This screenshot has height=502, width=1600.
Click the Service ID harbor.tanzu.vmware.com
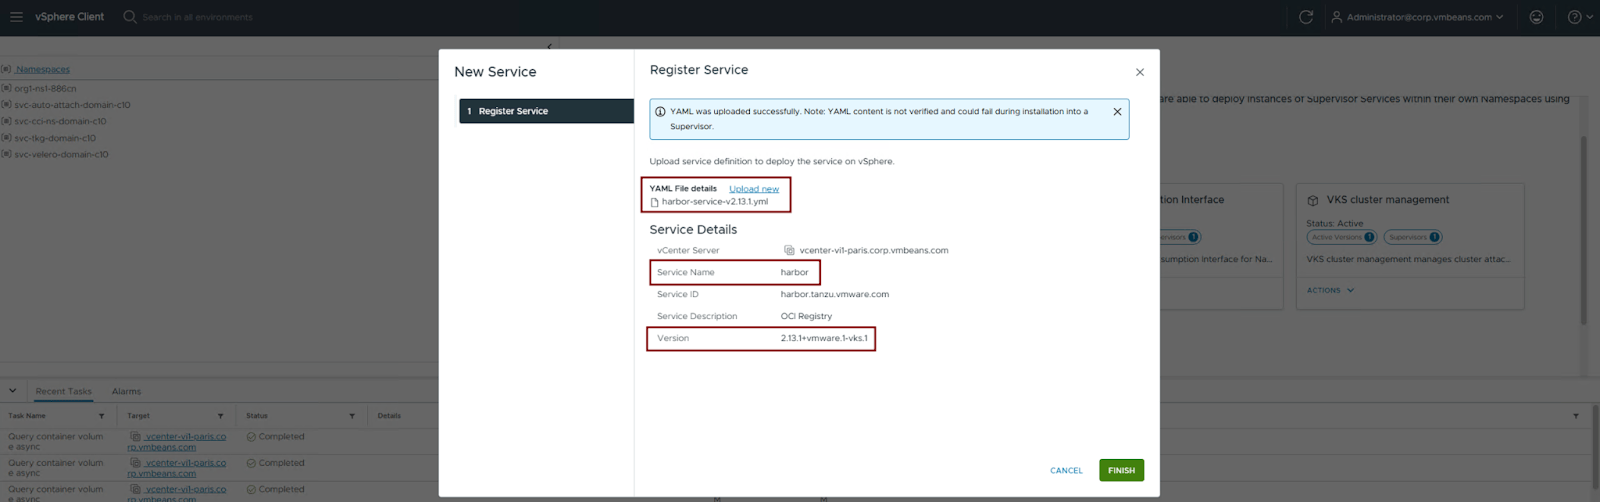(x=835, y=294)
